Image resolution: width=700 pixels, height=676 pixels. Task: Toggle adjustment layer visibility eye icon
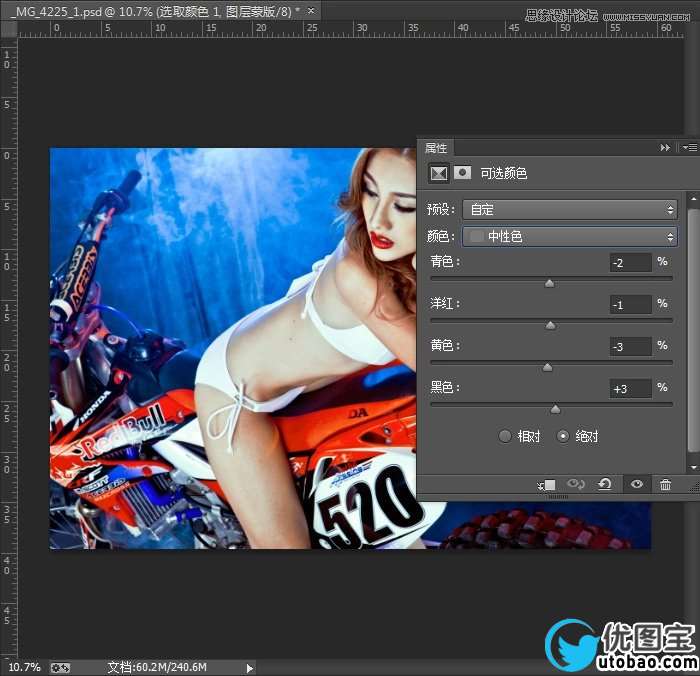point(637,484)
